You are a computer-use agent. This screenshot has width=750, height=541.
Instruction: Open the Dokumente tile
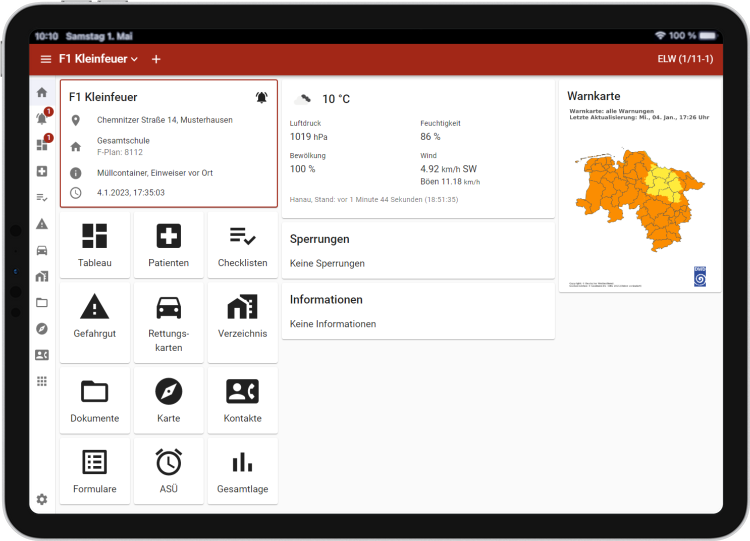[95, 399]
